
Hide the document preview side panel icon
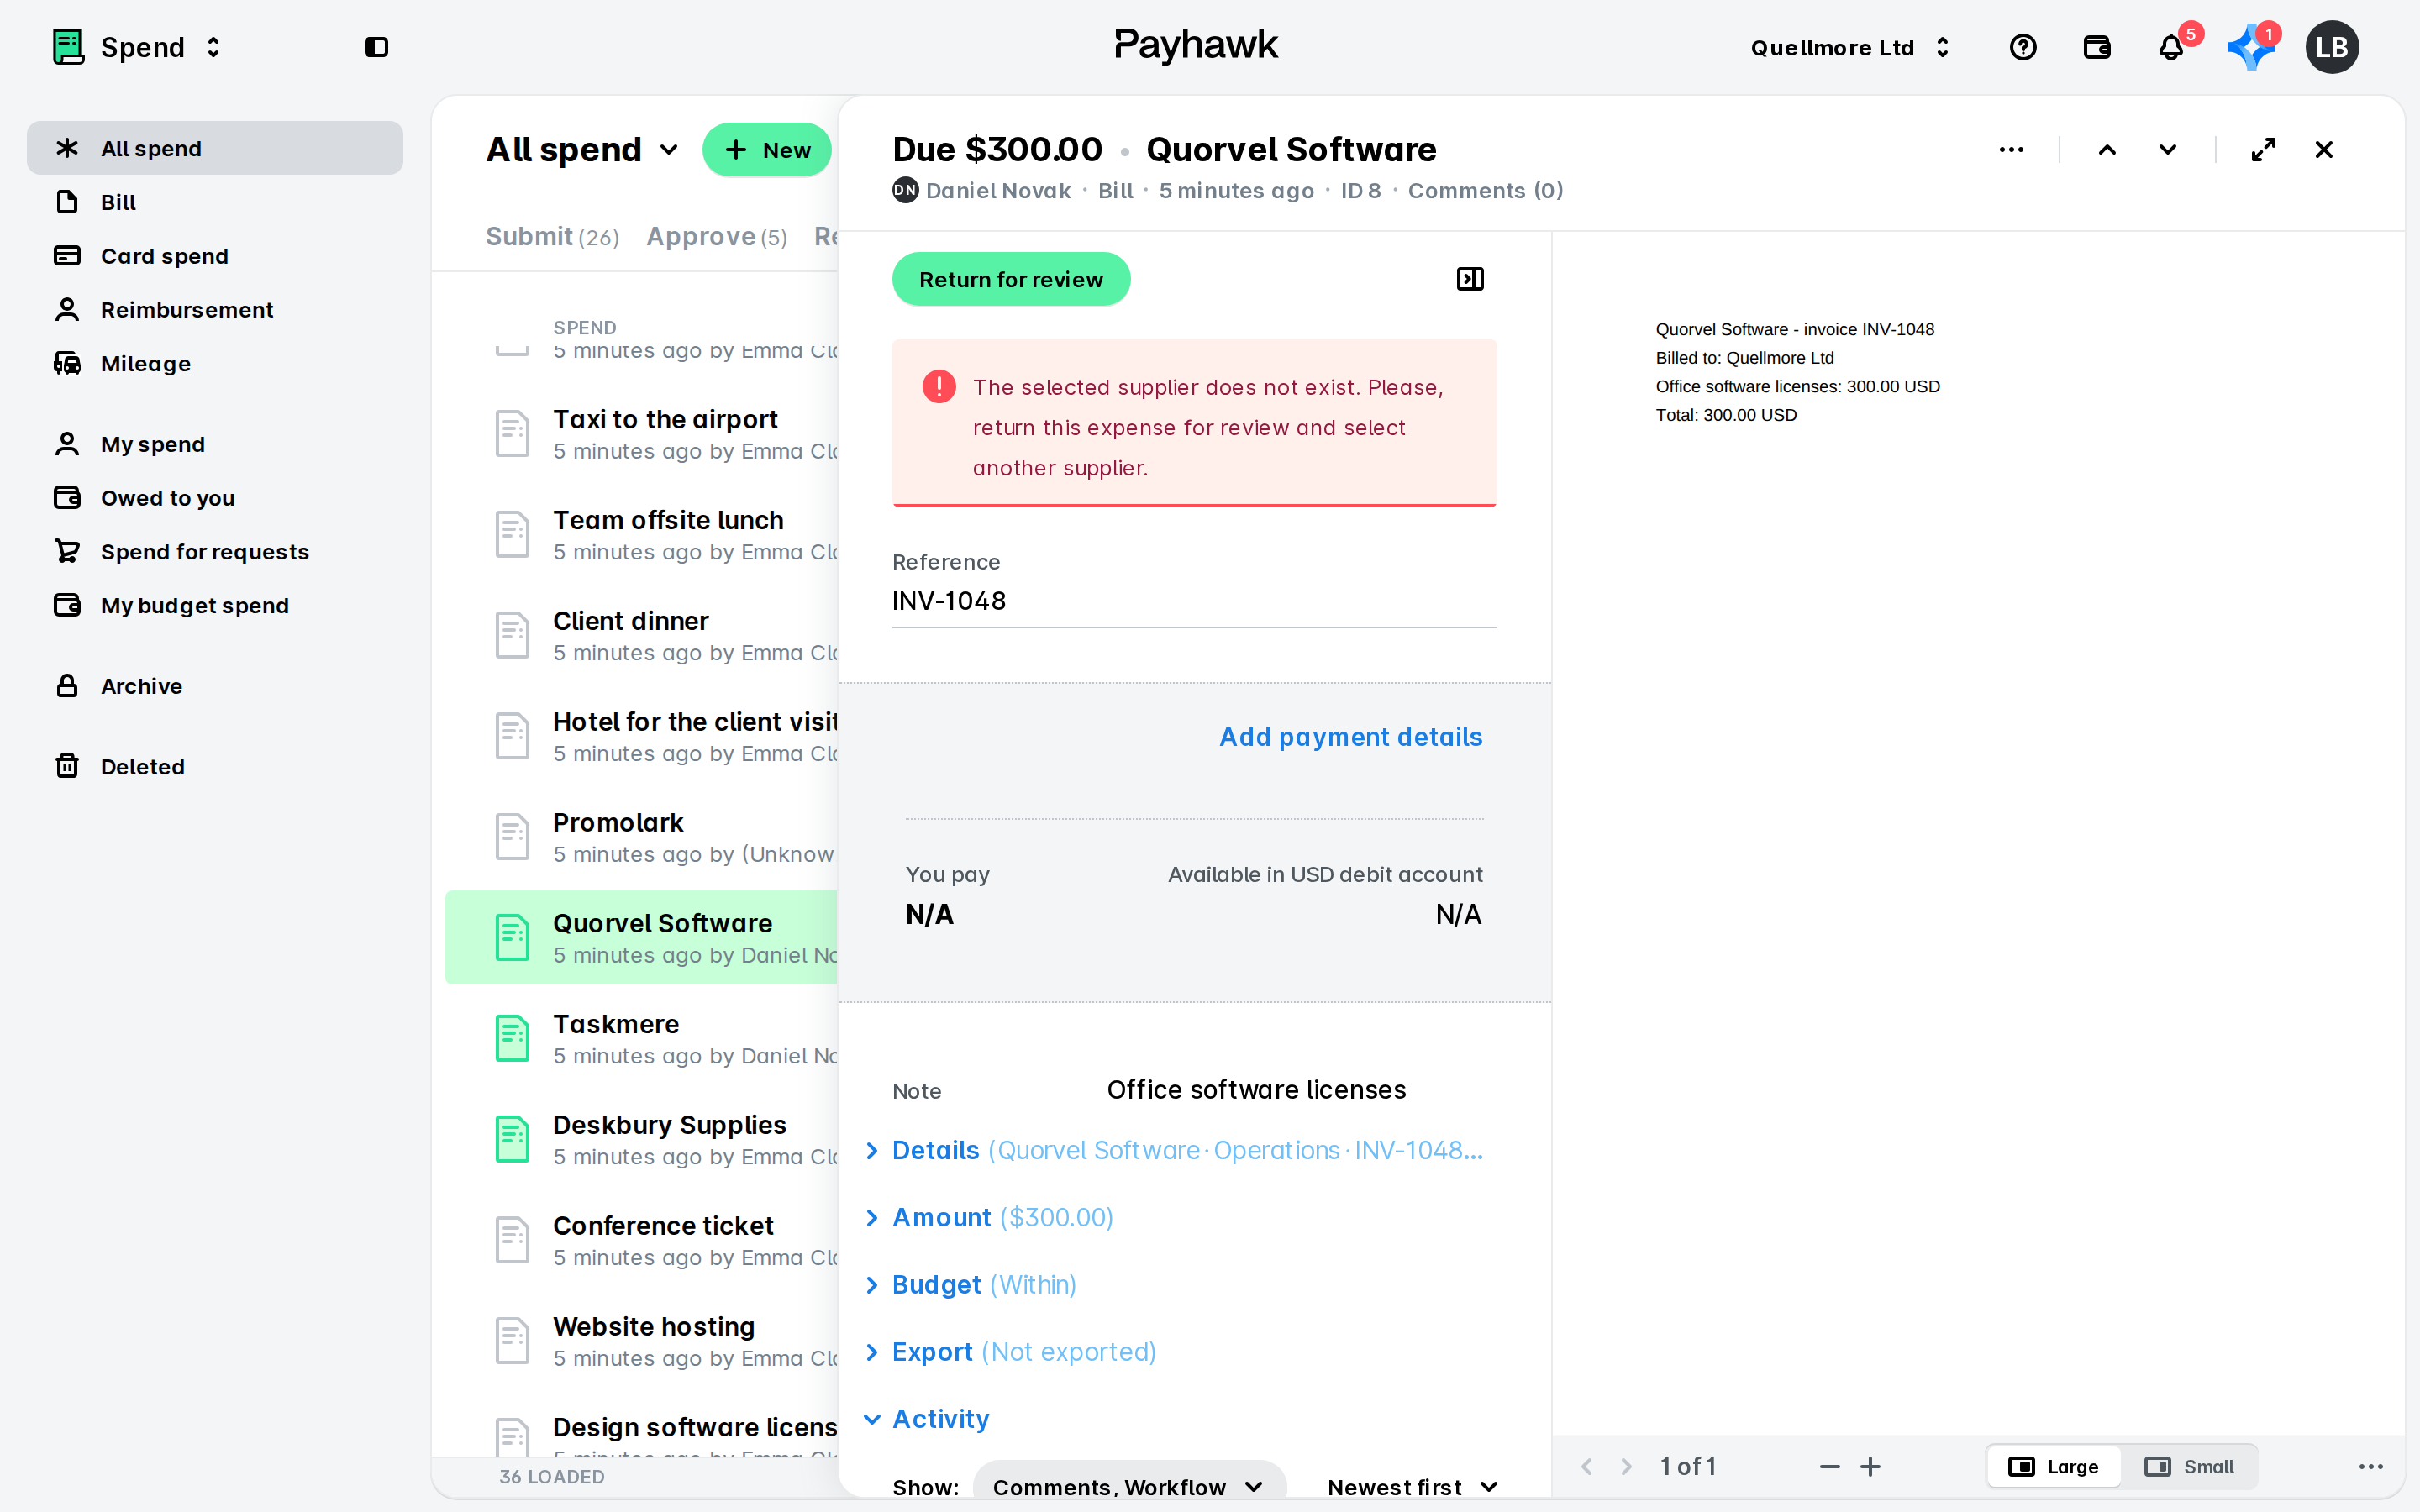pos(1470,279)
